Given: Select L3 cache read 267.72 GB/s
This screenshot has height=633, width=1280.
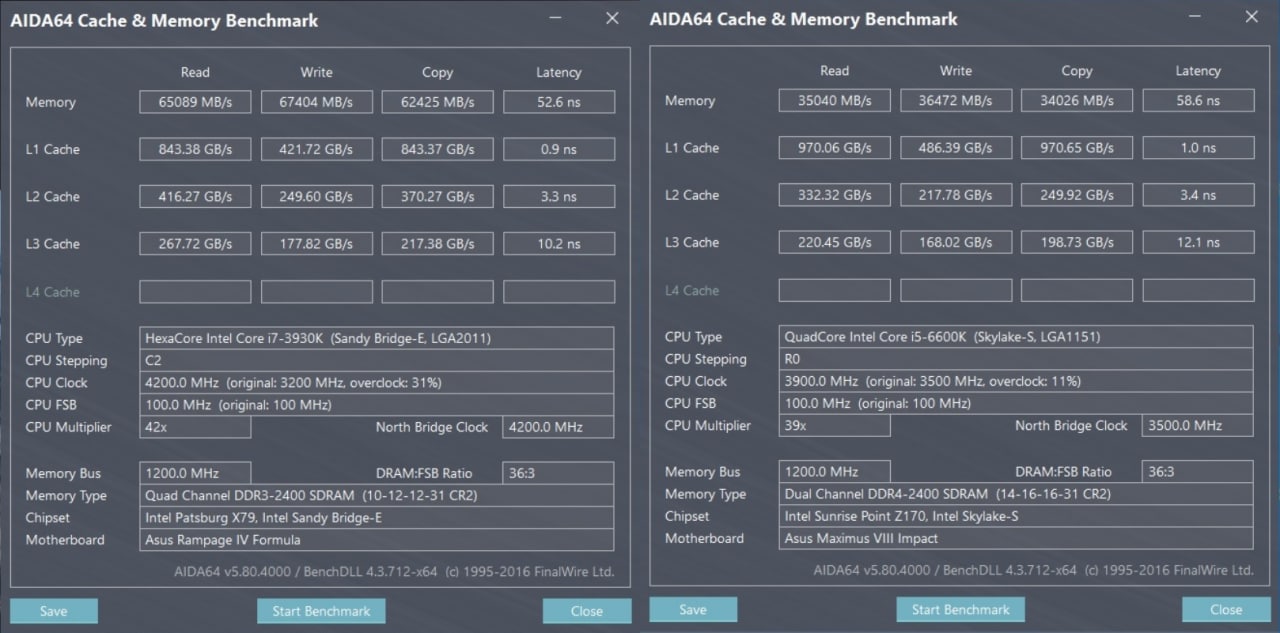Looking at the screenshot, I should coord(195,243).
